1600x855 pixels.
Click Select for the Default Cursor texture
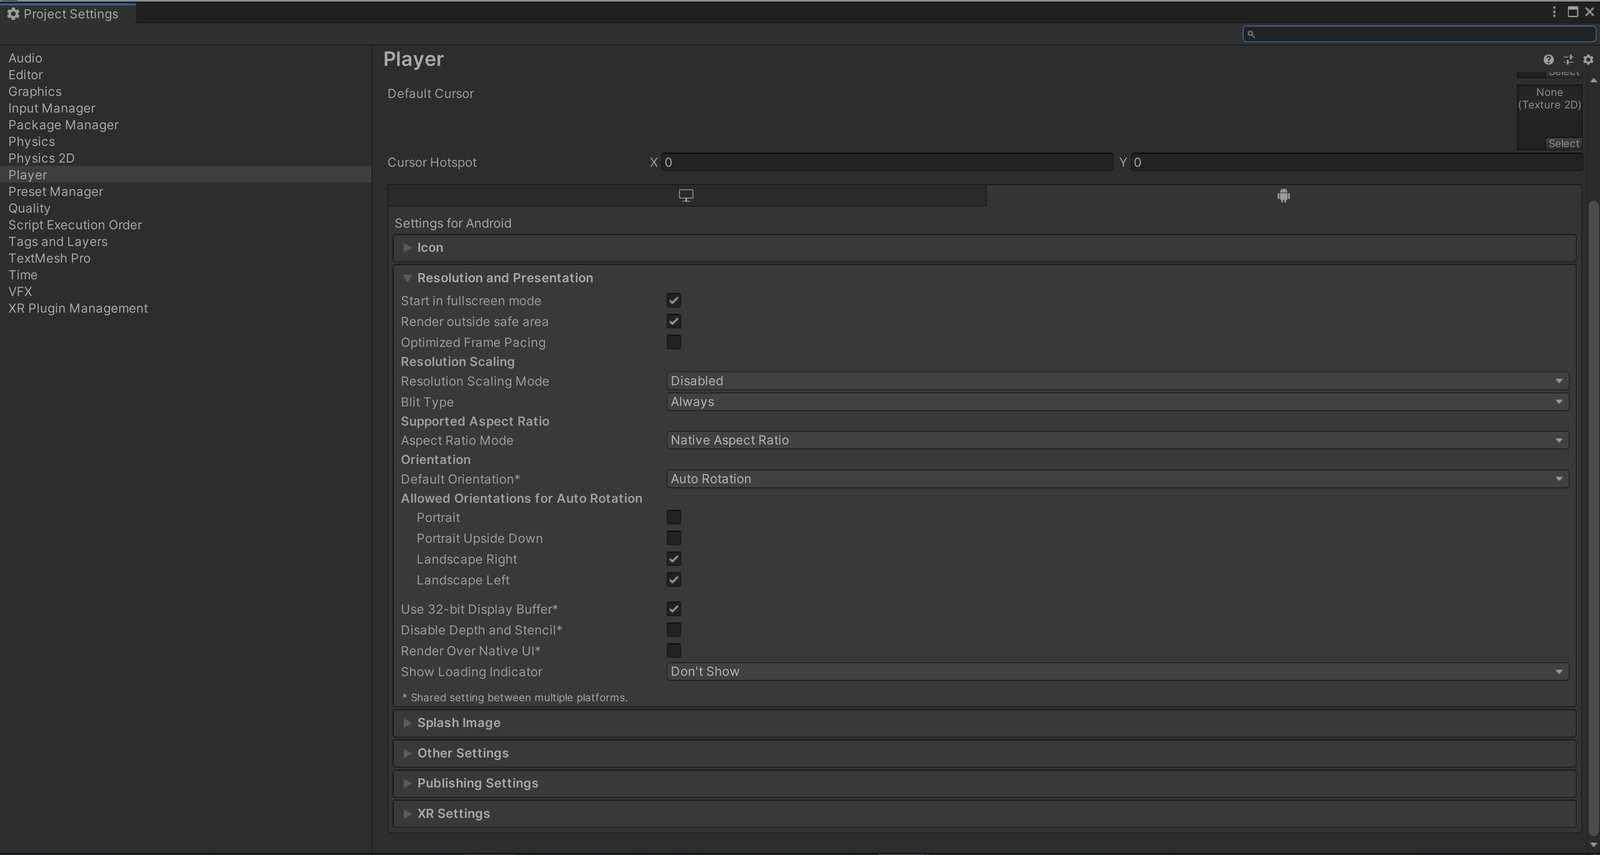coord(1564,144)
